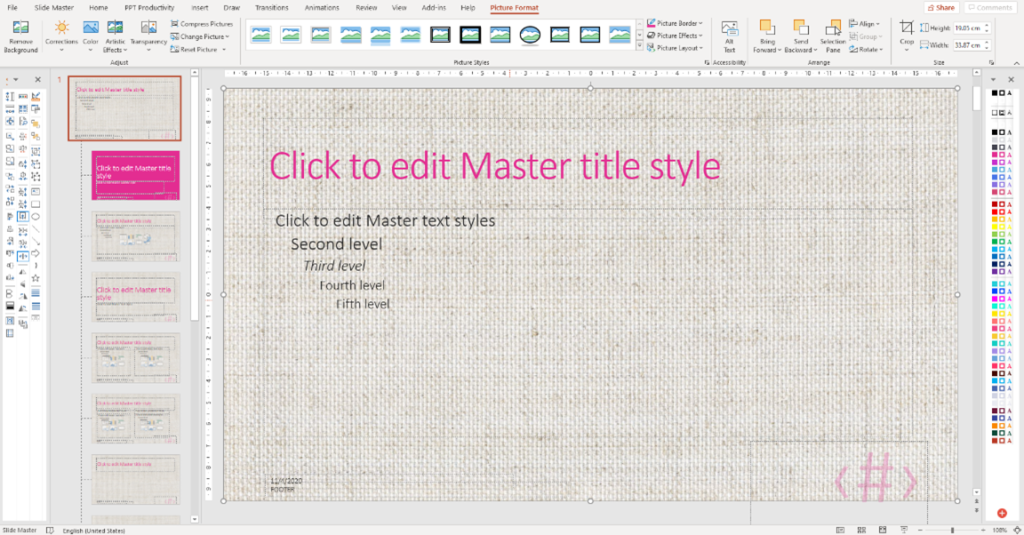Click English (United States) in status bar
1024x535 pixels.
point(93,530)
